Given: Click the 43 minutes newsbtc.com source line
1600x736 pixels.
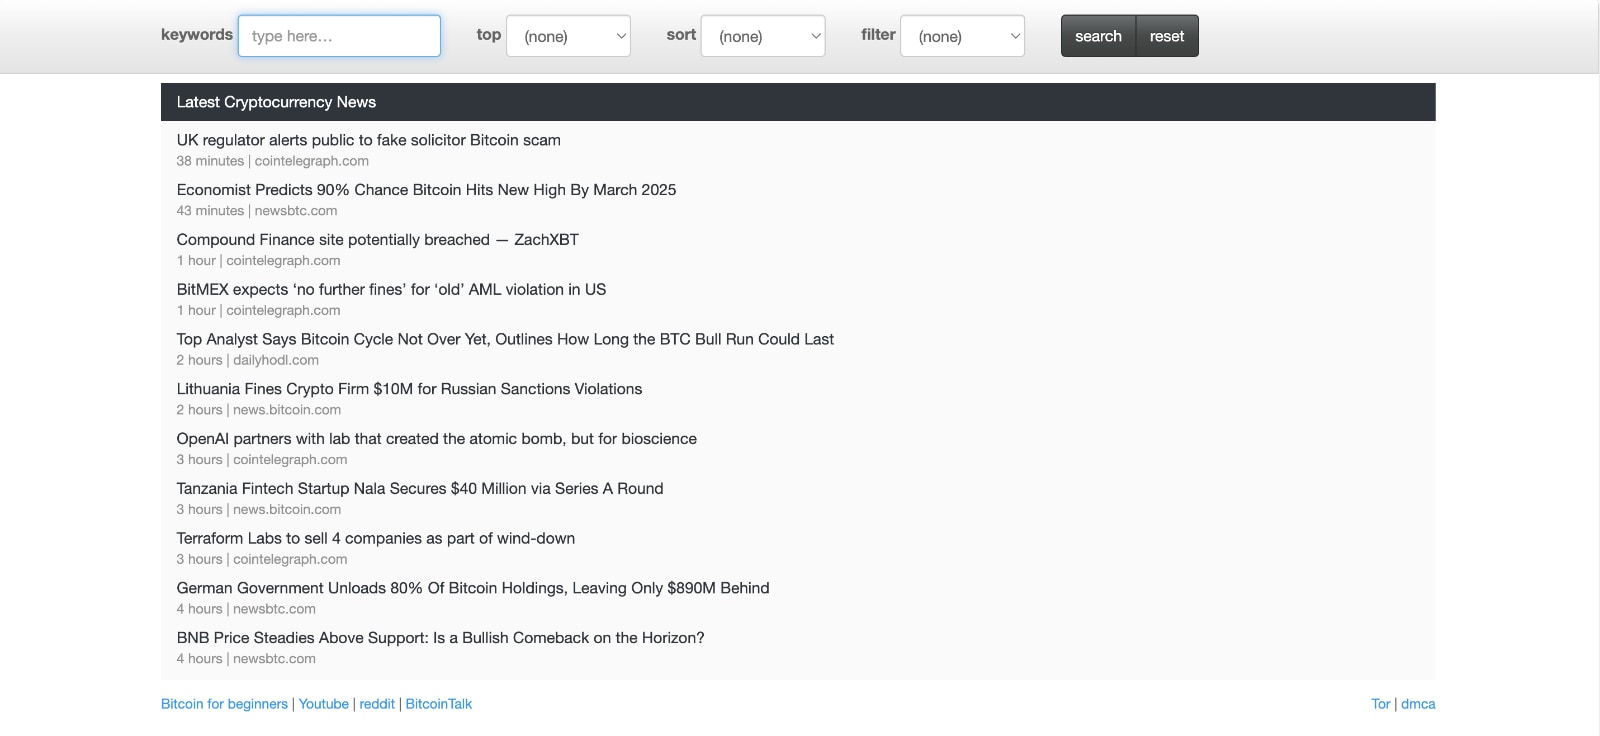Looking at the screenshot, I should pos(257,211).
